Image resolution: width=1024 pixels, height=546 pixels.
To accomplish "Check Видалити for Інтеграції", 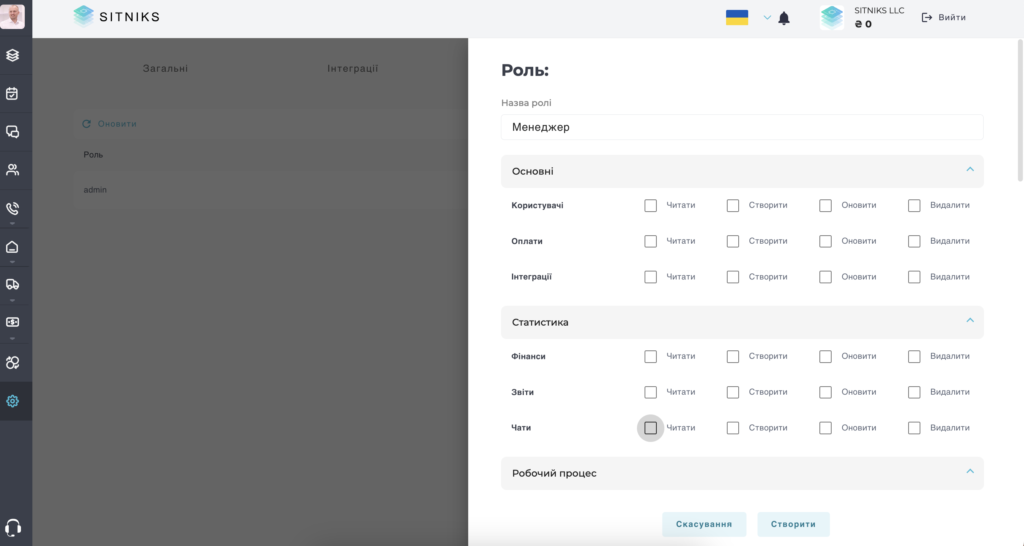I will click(x=914, y=277).
